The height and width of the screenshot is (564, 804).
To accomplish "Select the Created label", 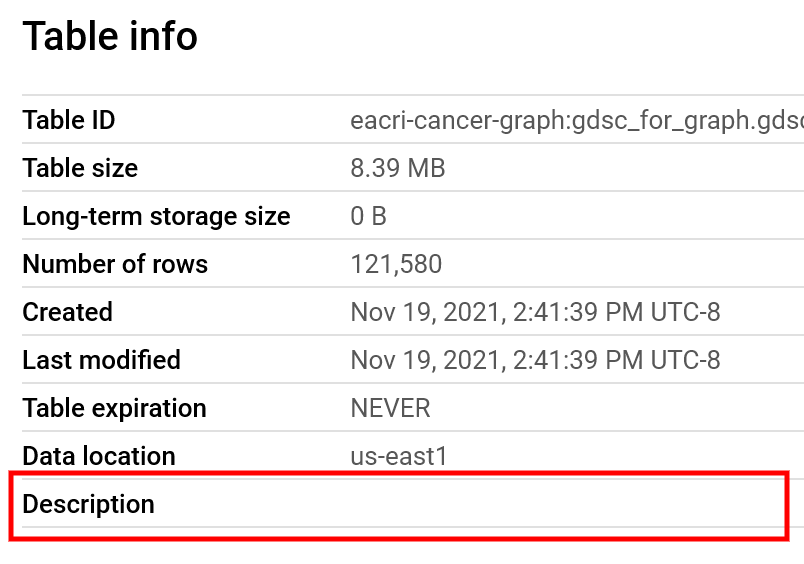I will coord(67,313).
